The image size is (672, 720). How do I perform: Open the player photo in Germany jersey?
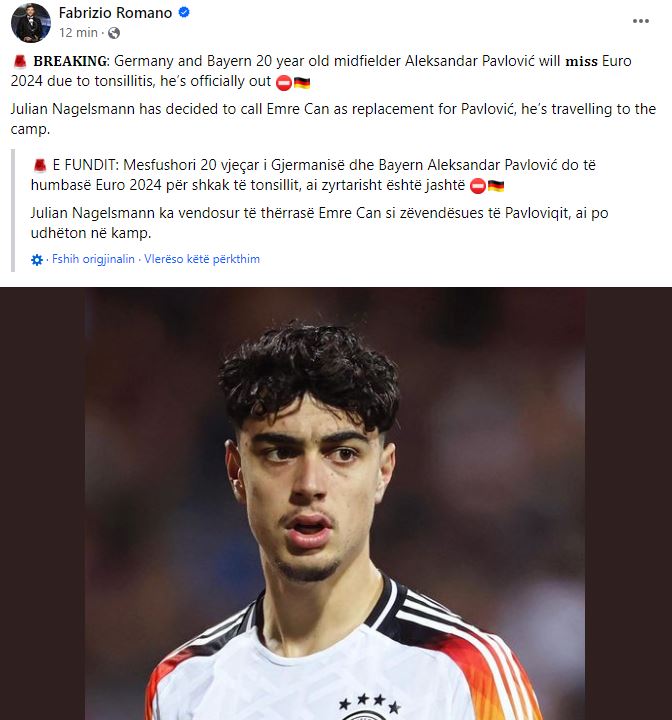coord(335,503)
